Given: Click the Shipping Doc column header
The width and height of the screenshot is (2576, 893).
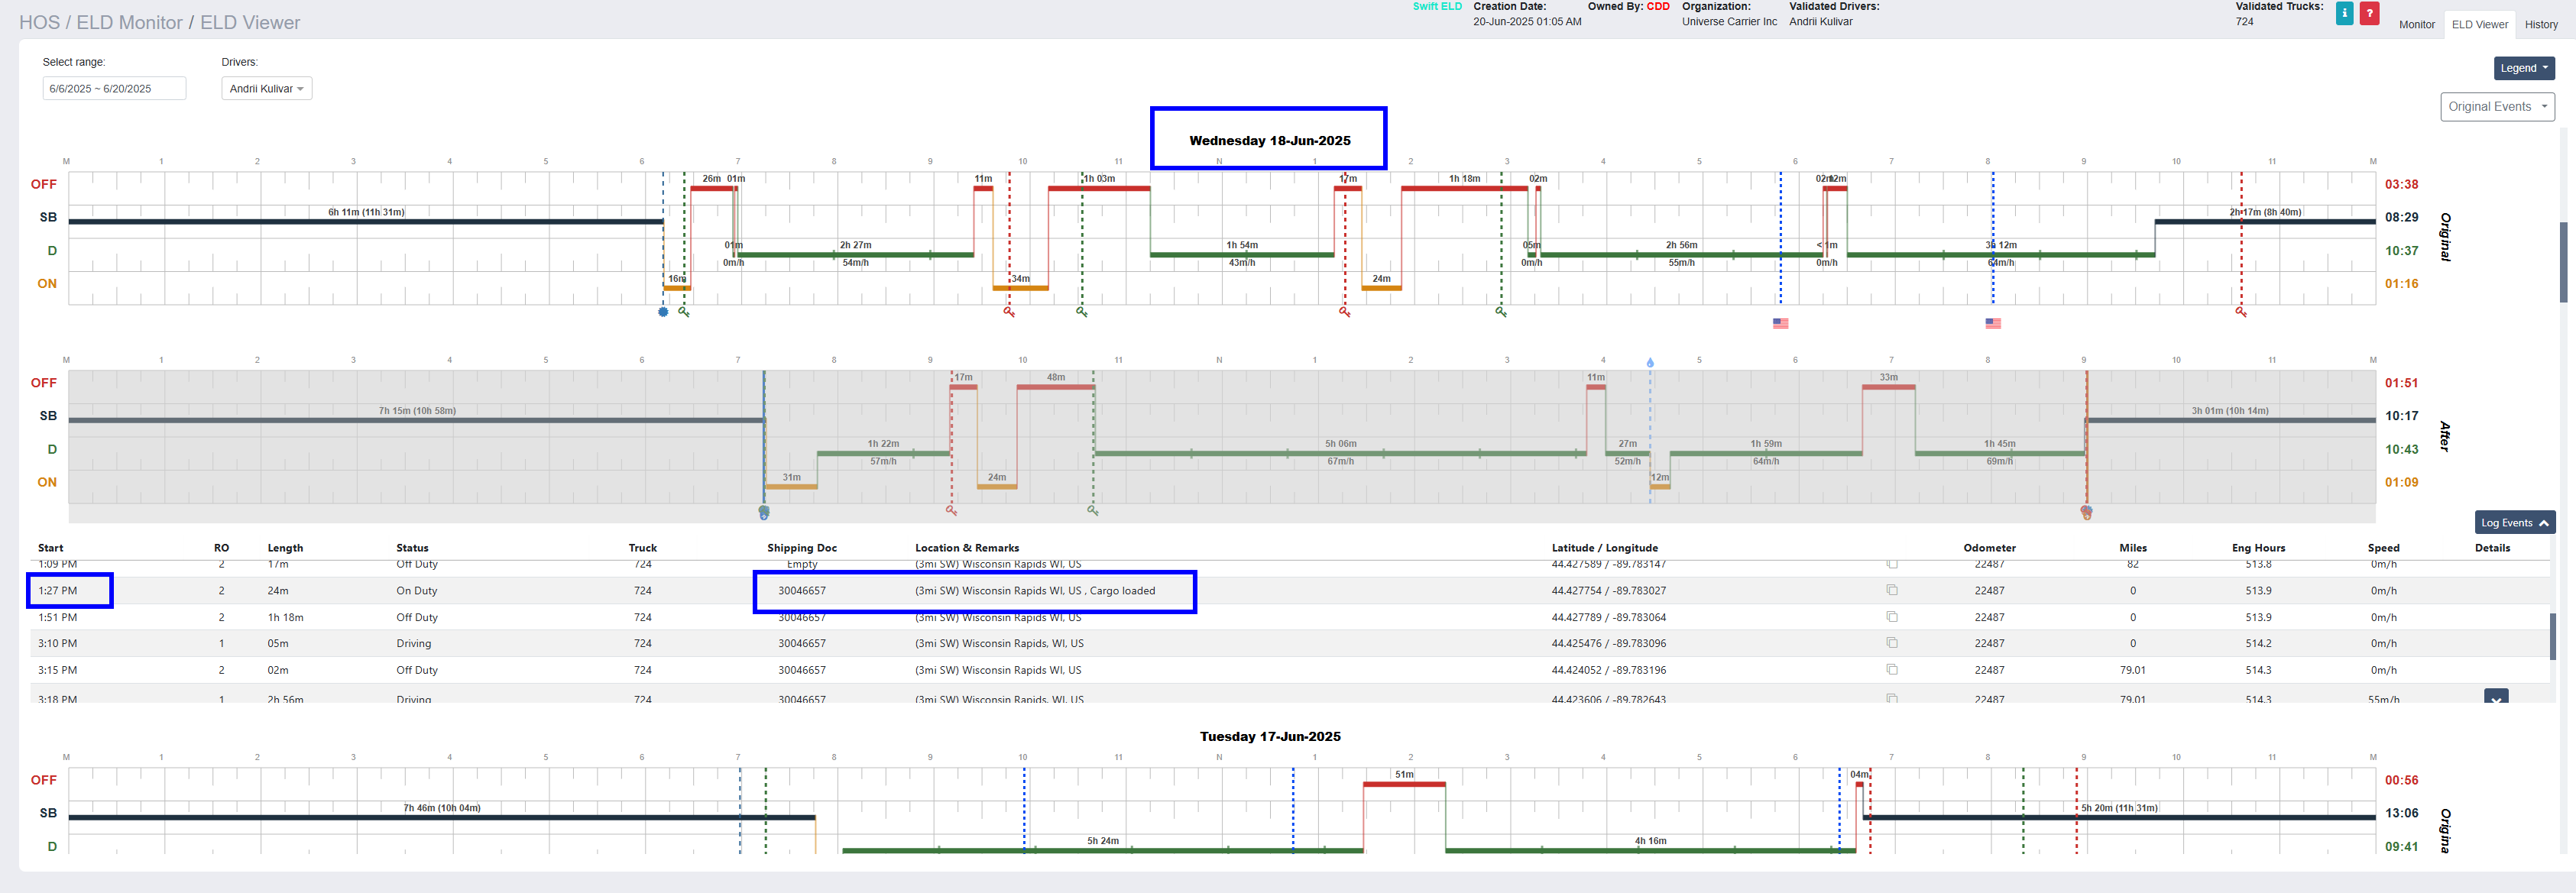Looking at the screenshot, I should pyautogui.click(x=802, y=548).
